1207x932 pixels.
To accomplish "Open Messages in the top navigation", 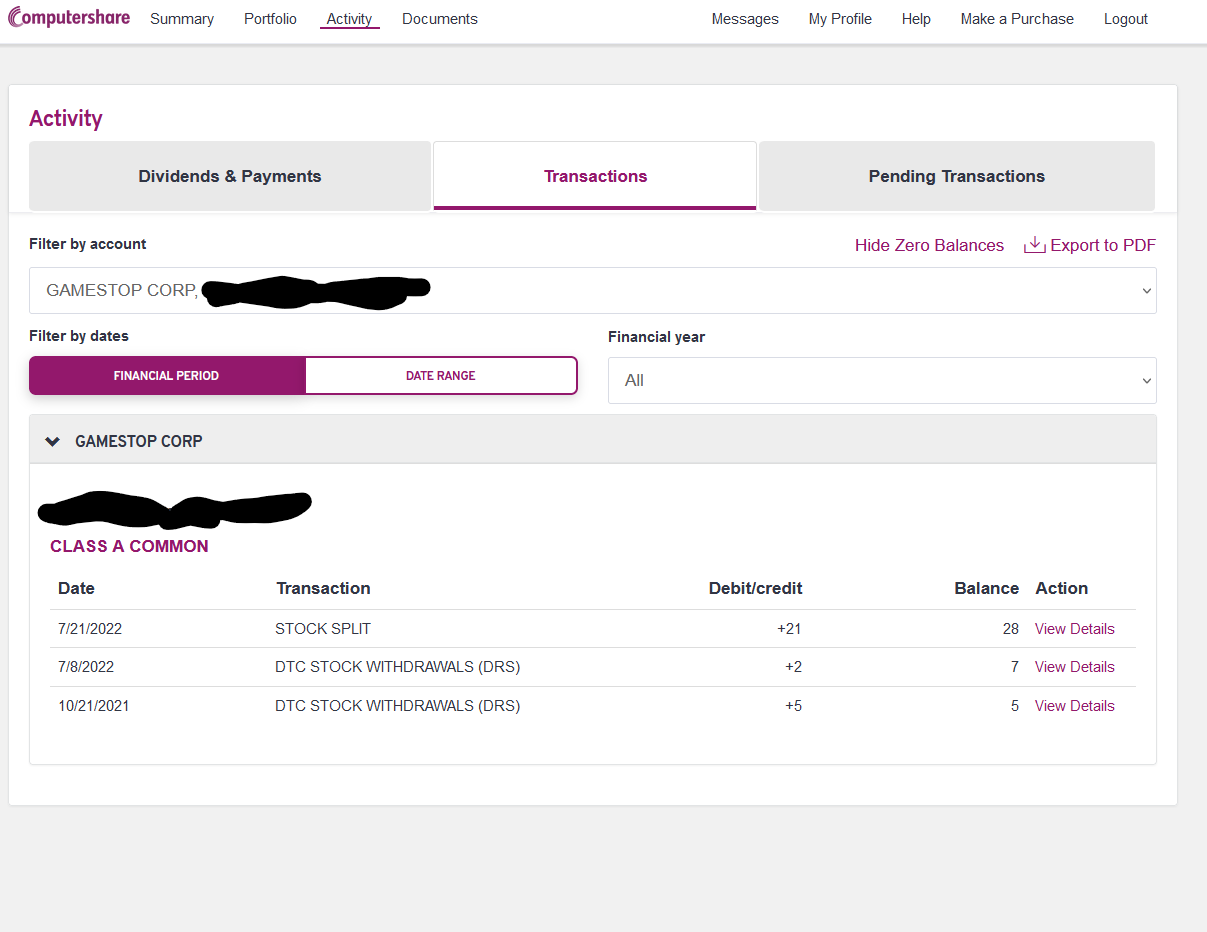I will click(x=745, y=19).
